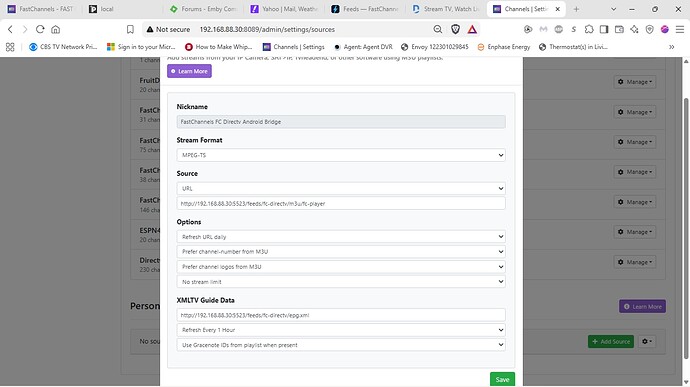
Task: Open the Thermostat(s) bookmark
Action: coord(573,47)
